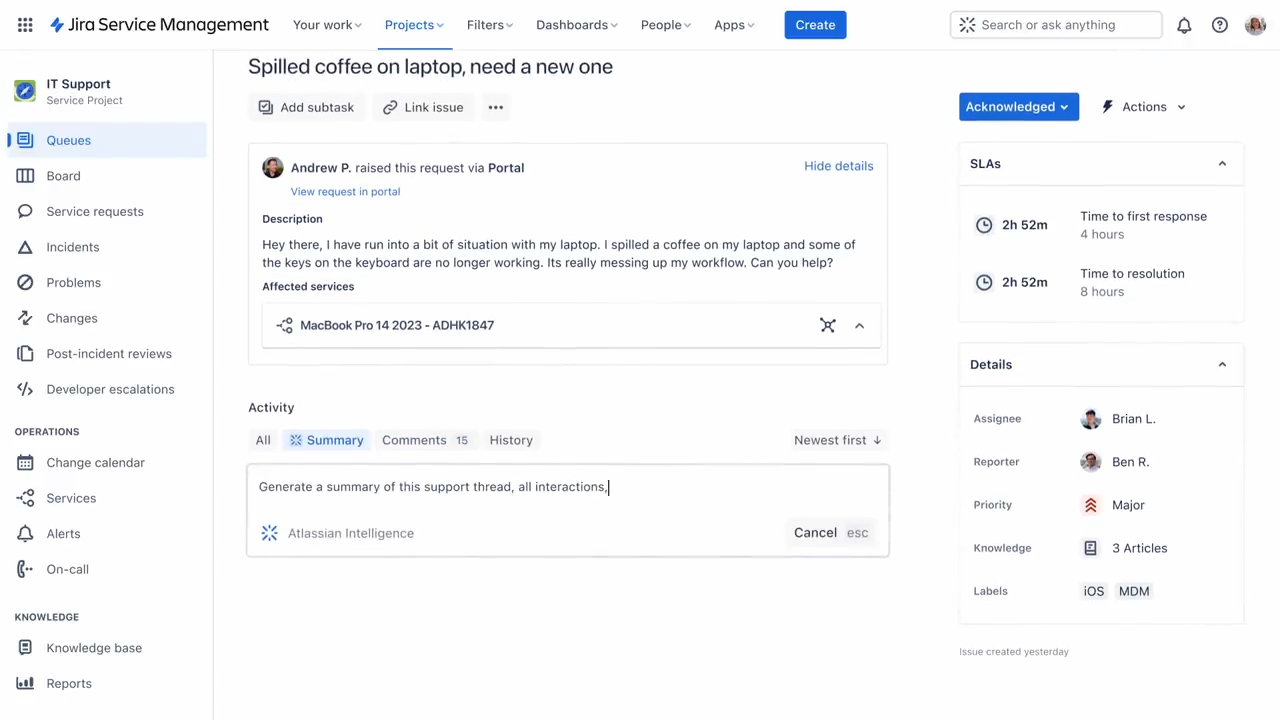Open Knowledge base in sidebar

(x=93, y=648)
